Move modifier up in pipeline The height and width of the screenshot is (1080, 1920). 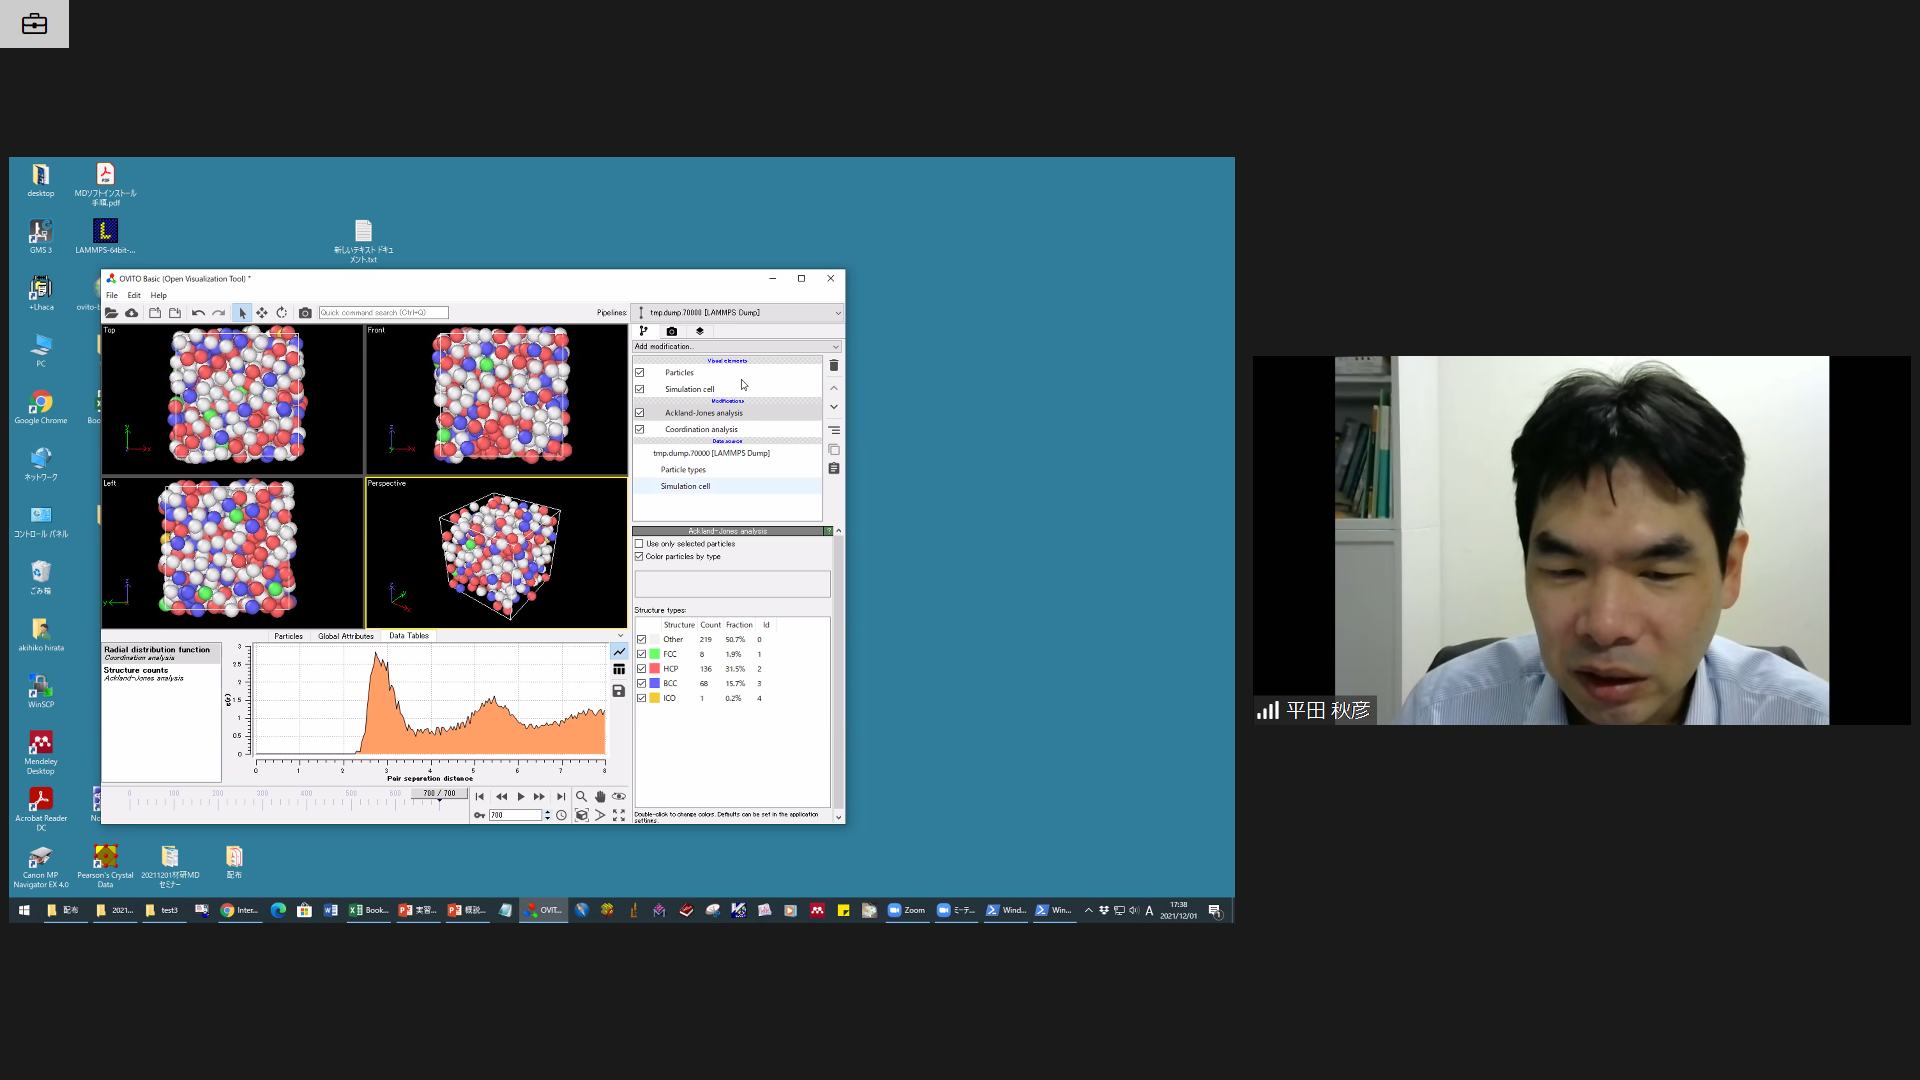(x=834, y=388)
